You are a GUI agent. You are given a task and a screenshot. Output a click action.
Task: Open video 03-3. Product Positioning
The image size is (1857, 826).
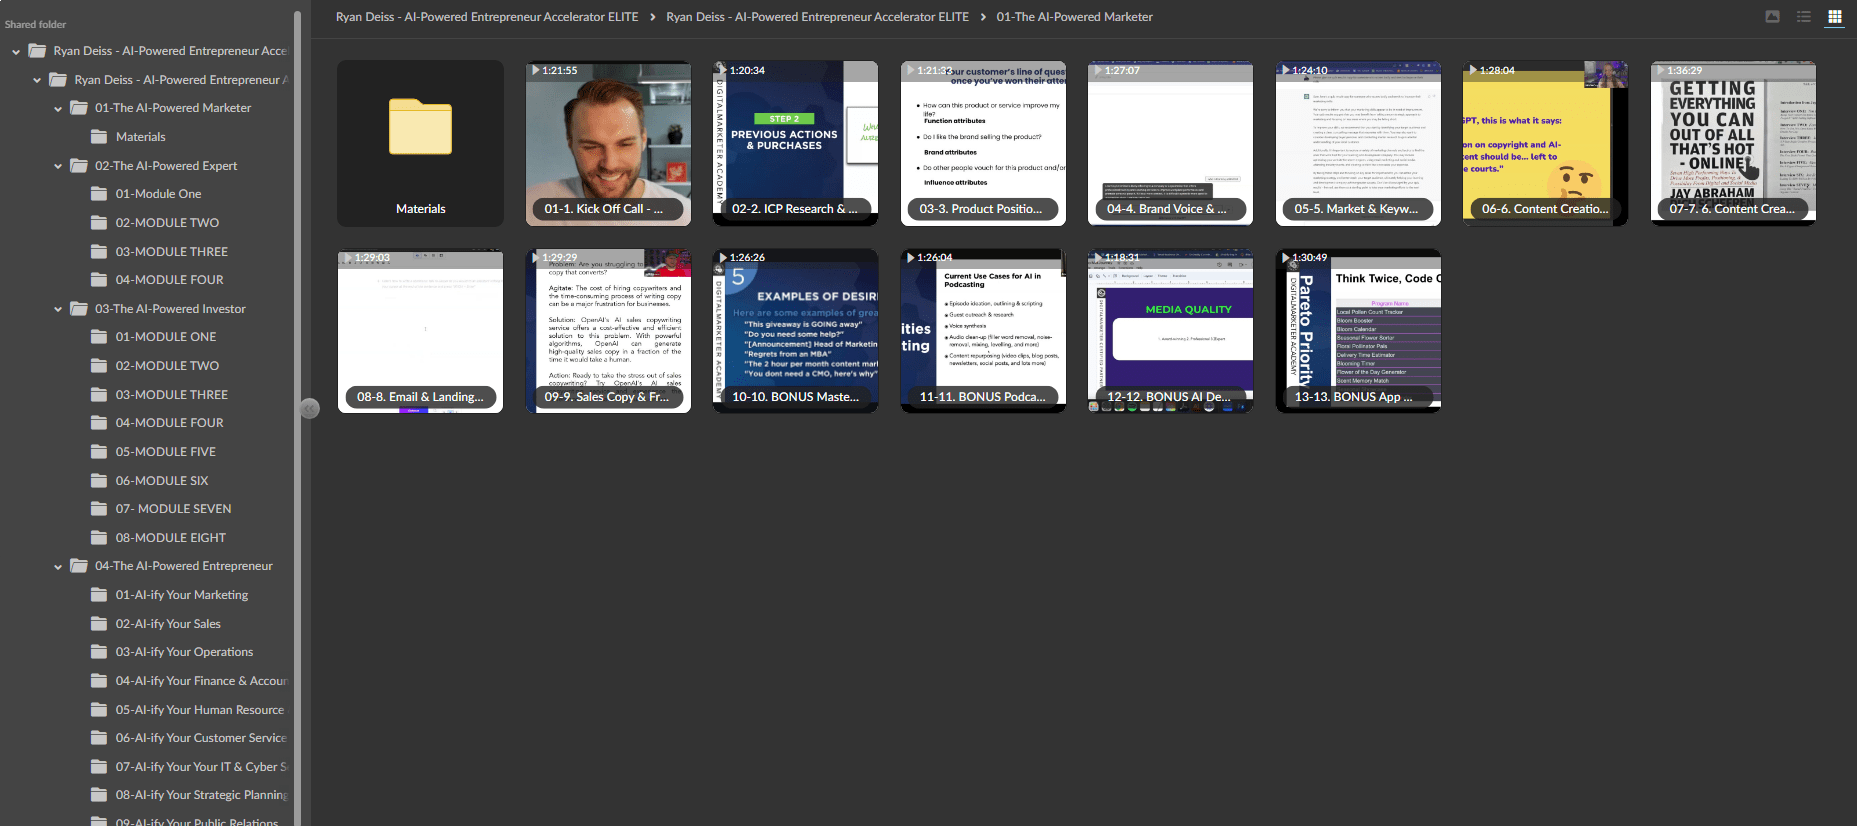tap(983, 143)
